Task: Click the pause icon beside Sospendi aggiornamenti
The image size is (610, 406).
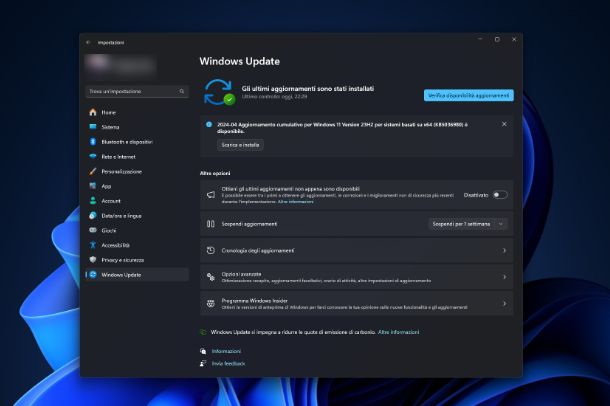Action: click(210, 224)
